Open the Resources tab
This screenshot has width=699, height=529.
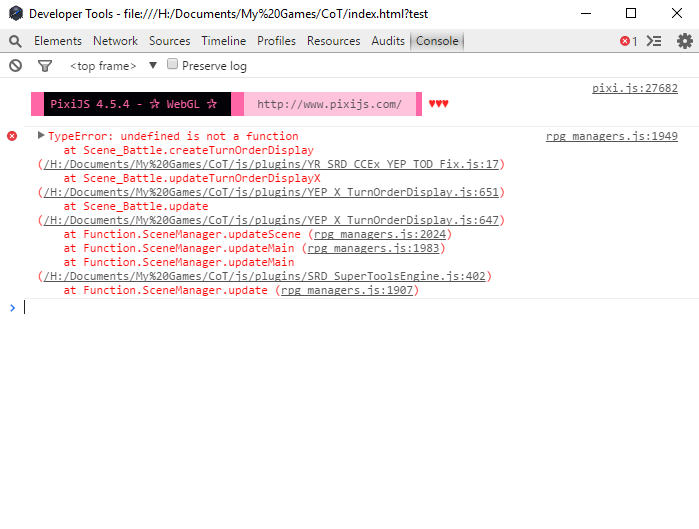[x=333, y=41]
